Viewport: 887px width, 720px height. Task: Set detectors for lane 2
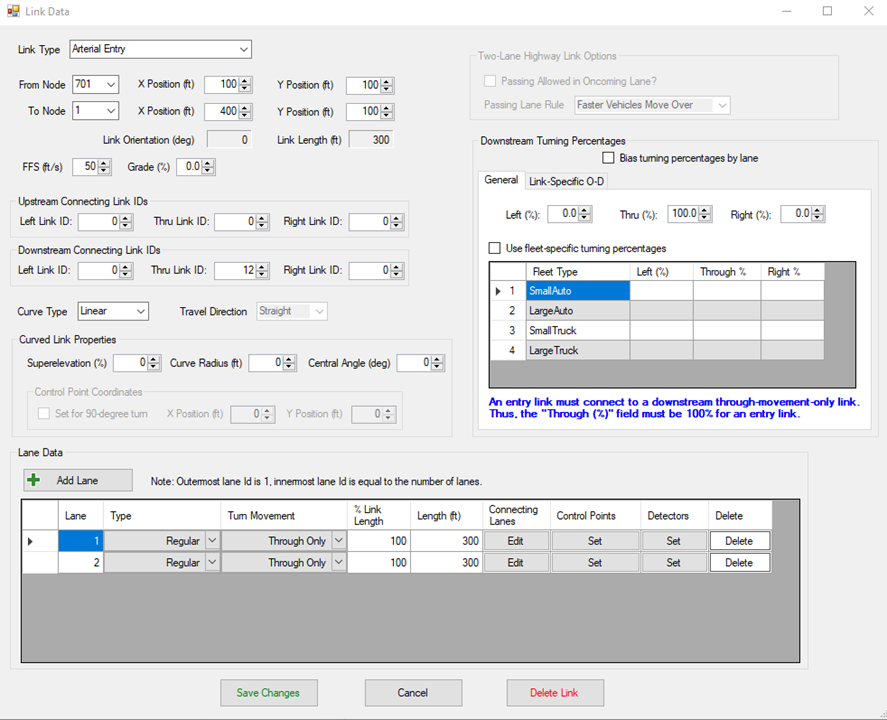[673, 562]
